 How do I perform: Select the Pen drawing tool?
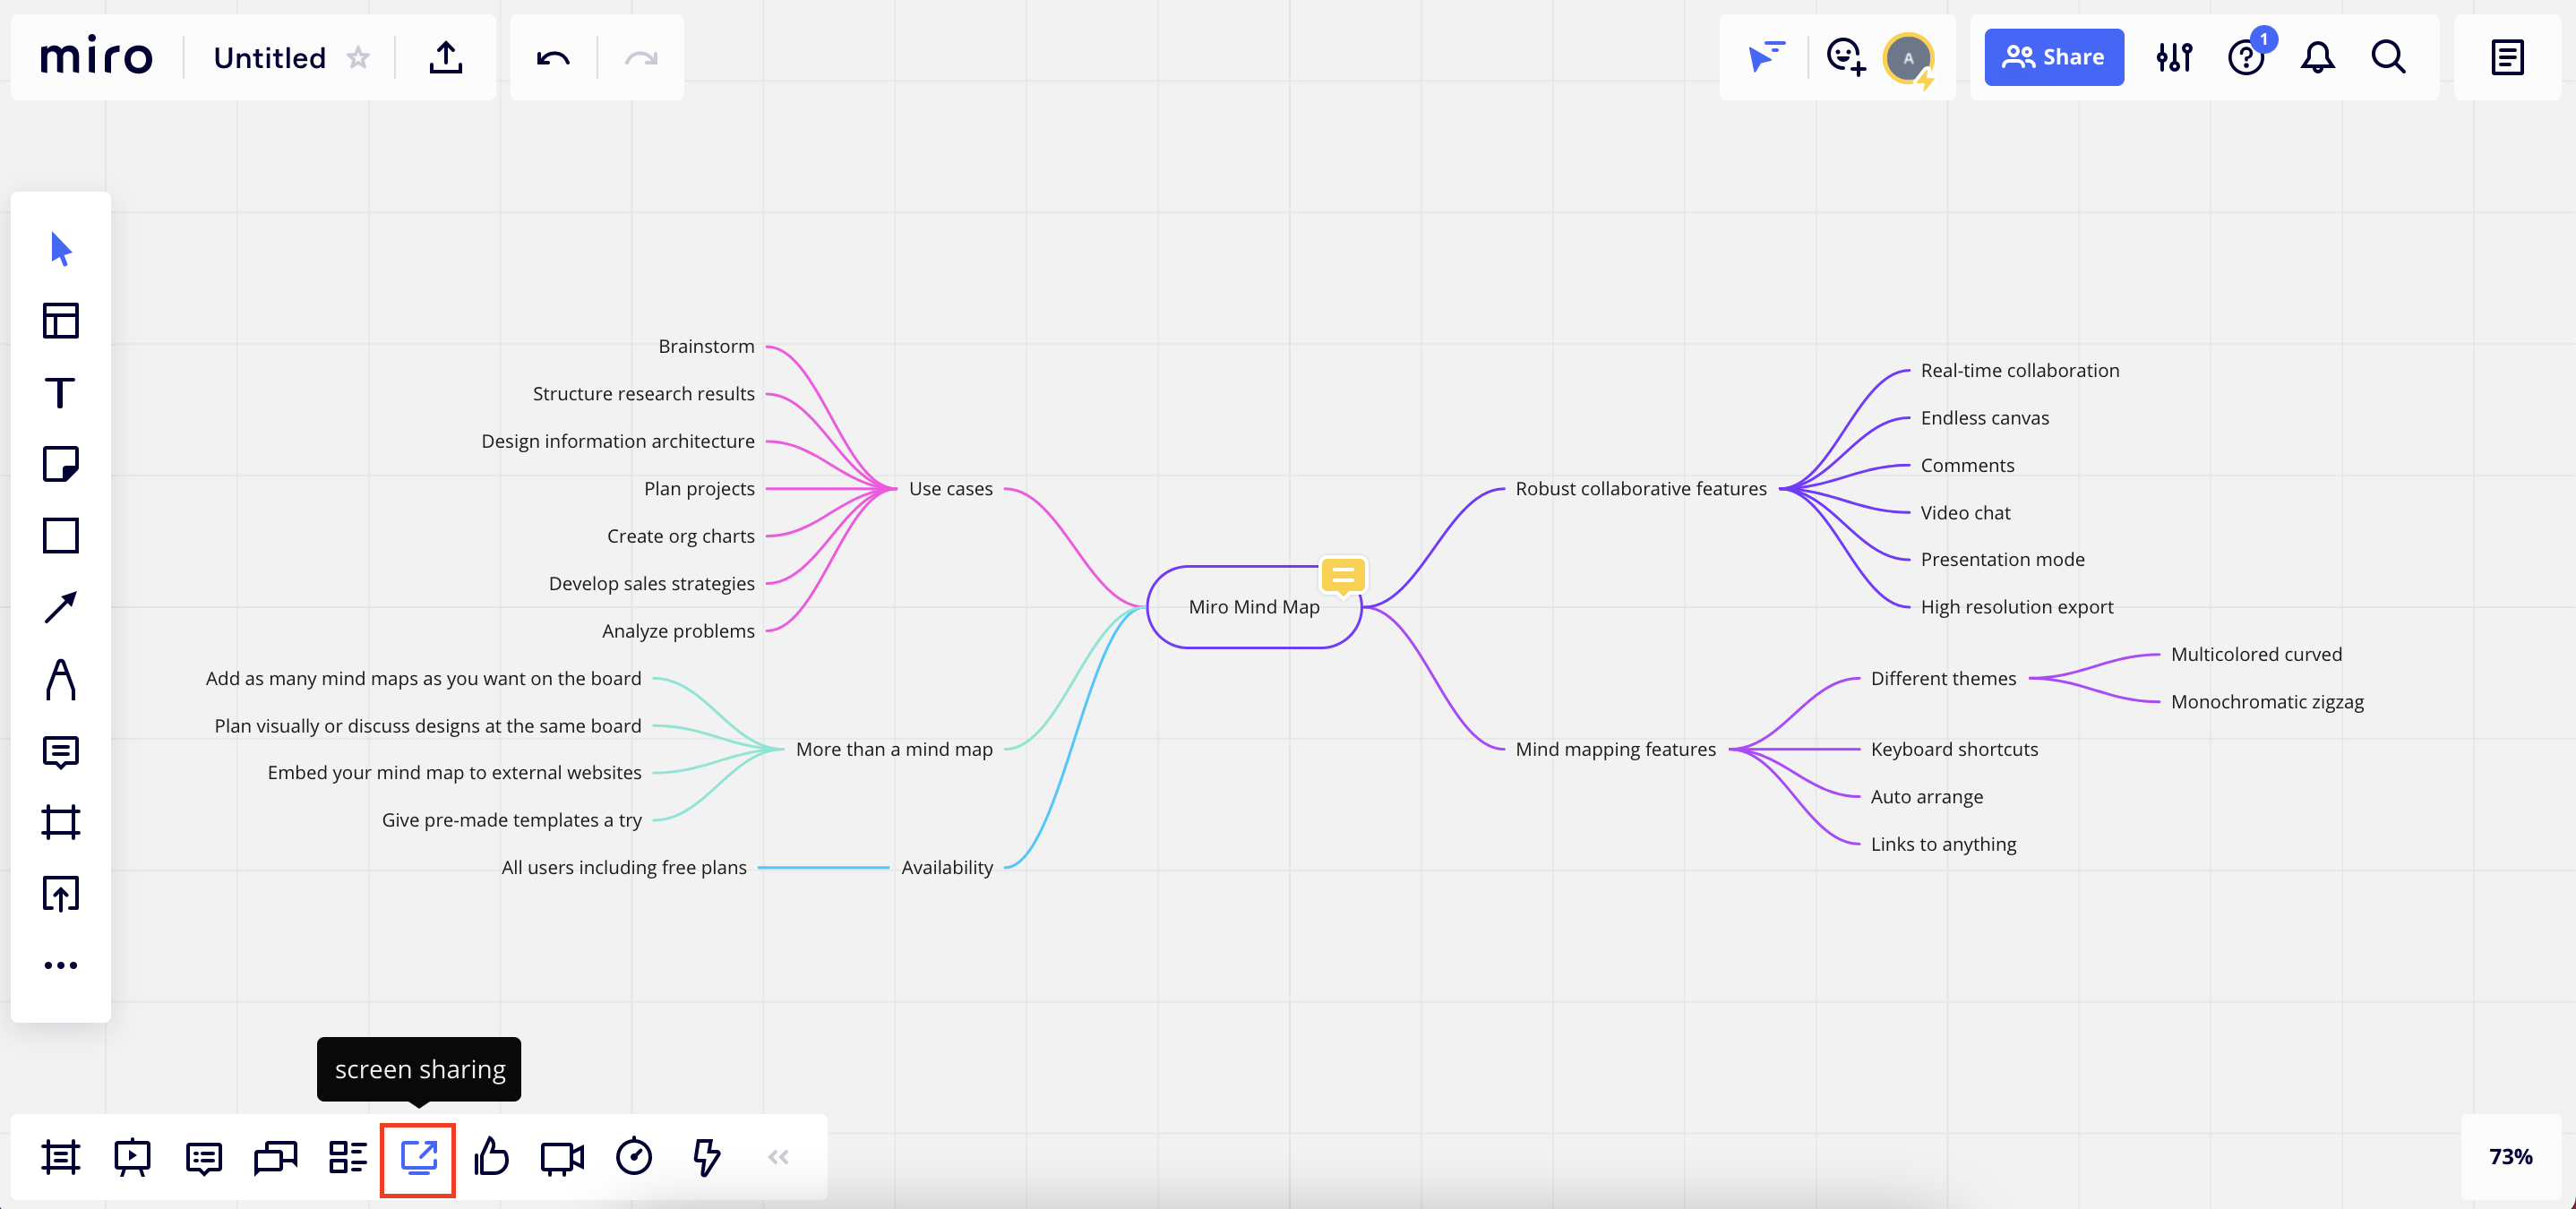tap(60, 680)
